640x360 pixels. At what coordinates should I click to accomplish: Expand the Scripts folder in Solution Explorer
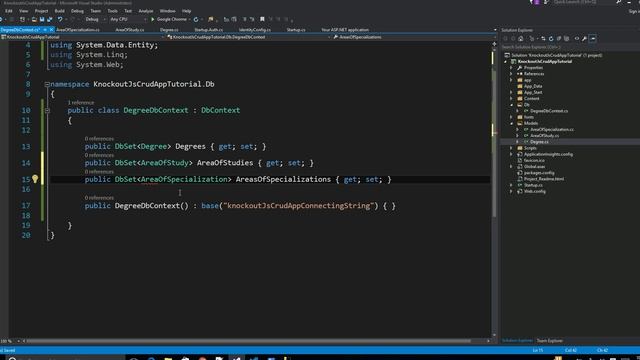[x=511, y=148]
